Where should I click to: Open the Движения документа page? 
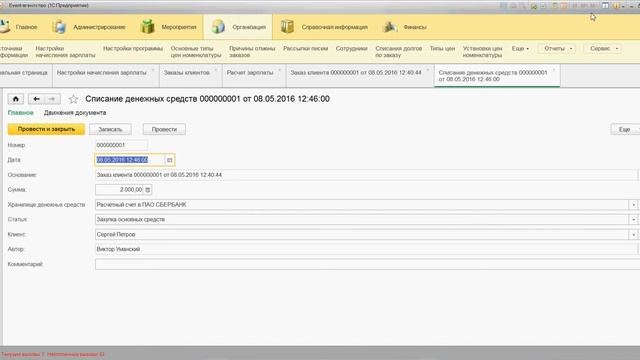tap(75, 113)
